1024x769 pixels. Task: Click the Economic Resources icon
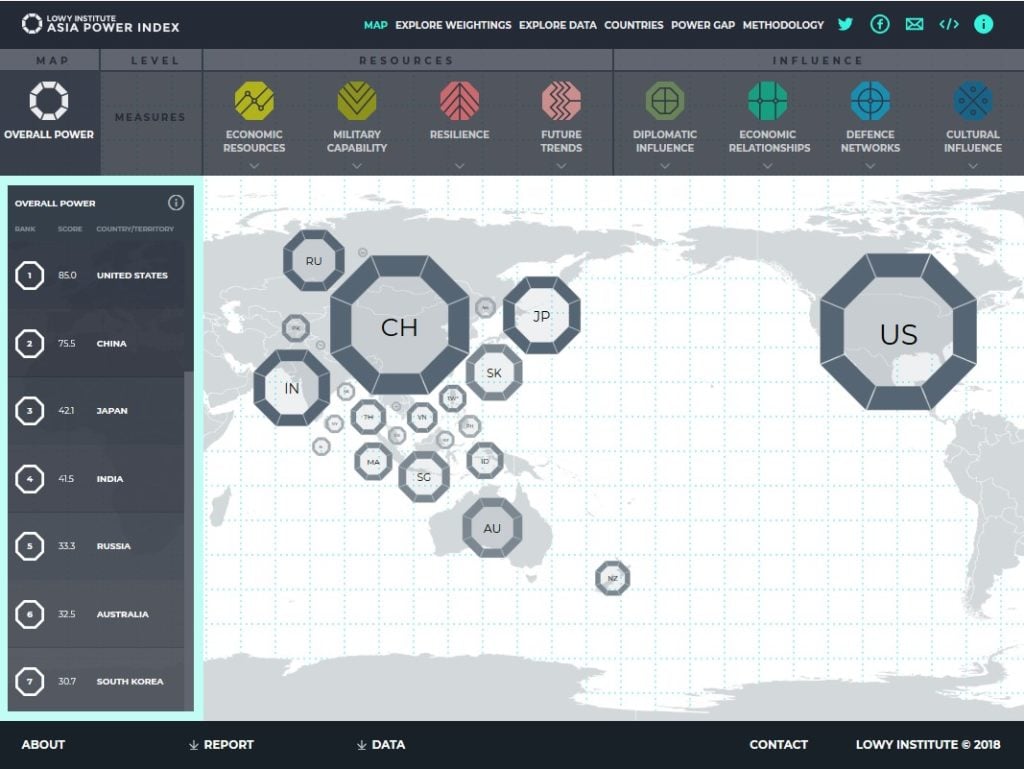[x=254, y=101]
